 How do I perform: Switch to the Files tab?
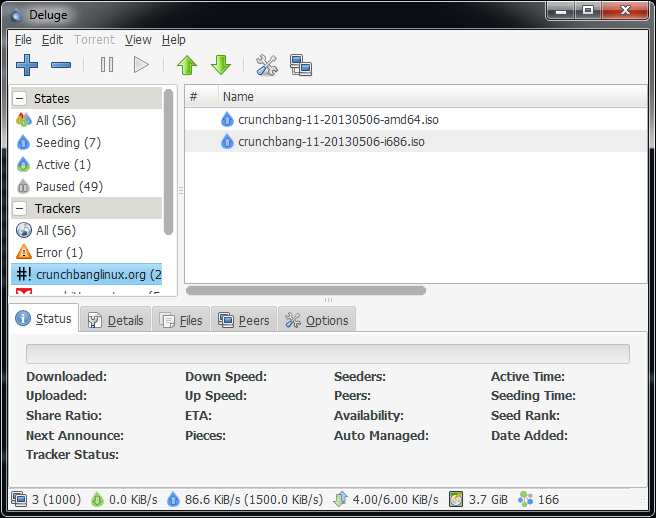tap(181, 321)
